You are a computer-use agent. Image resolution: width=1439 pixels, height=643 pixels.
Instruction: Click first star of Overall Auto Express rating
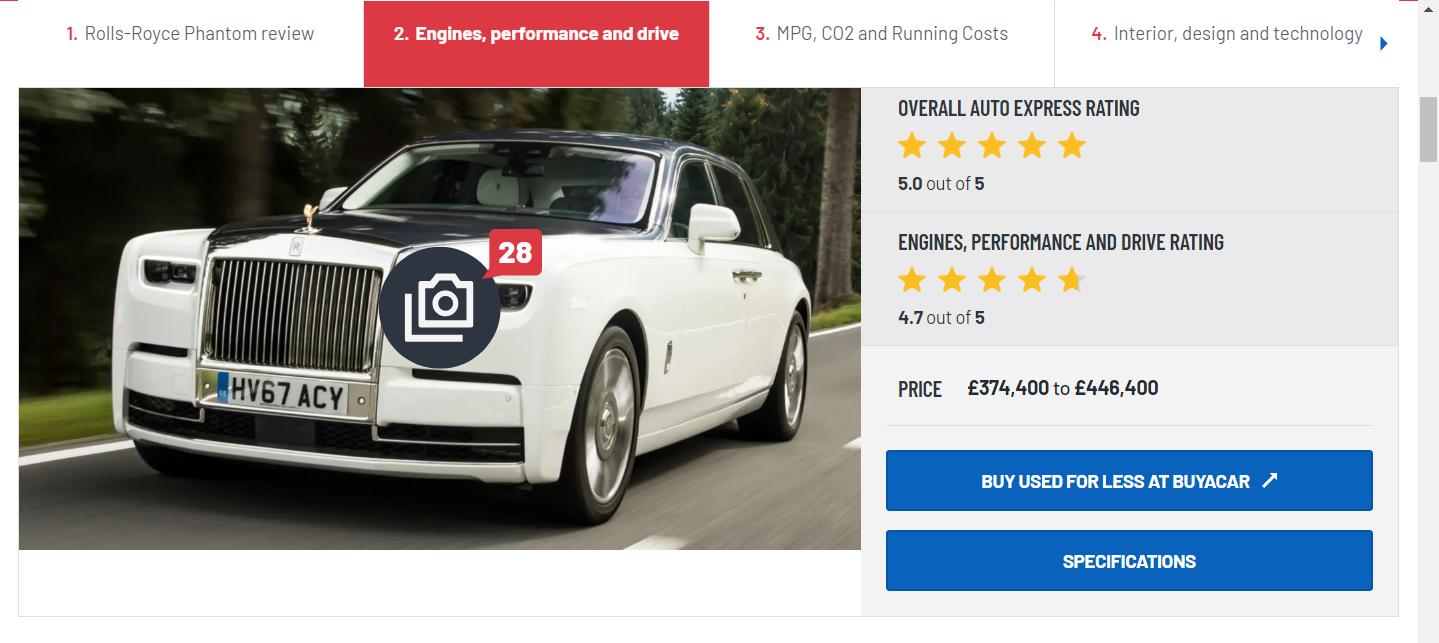point(911,146)
